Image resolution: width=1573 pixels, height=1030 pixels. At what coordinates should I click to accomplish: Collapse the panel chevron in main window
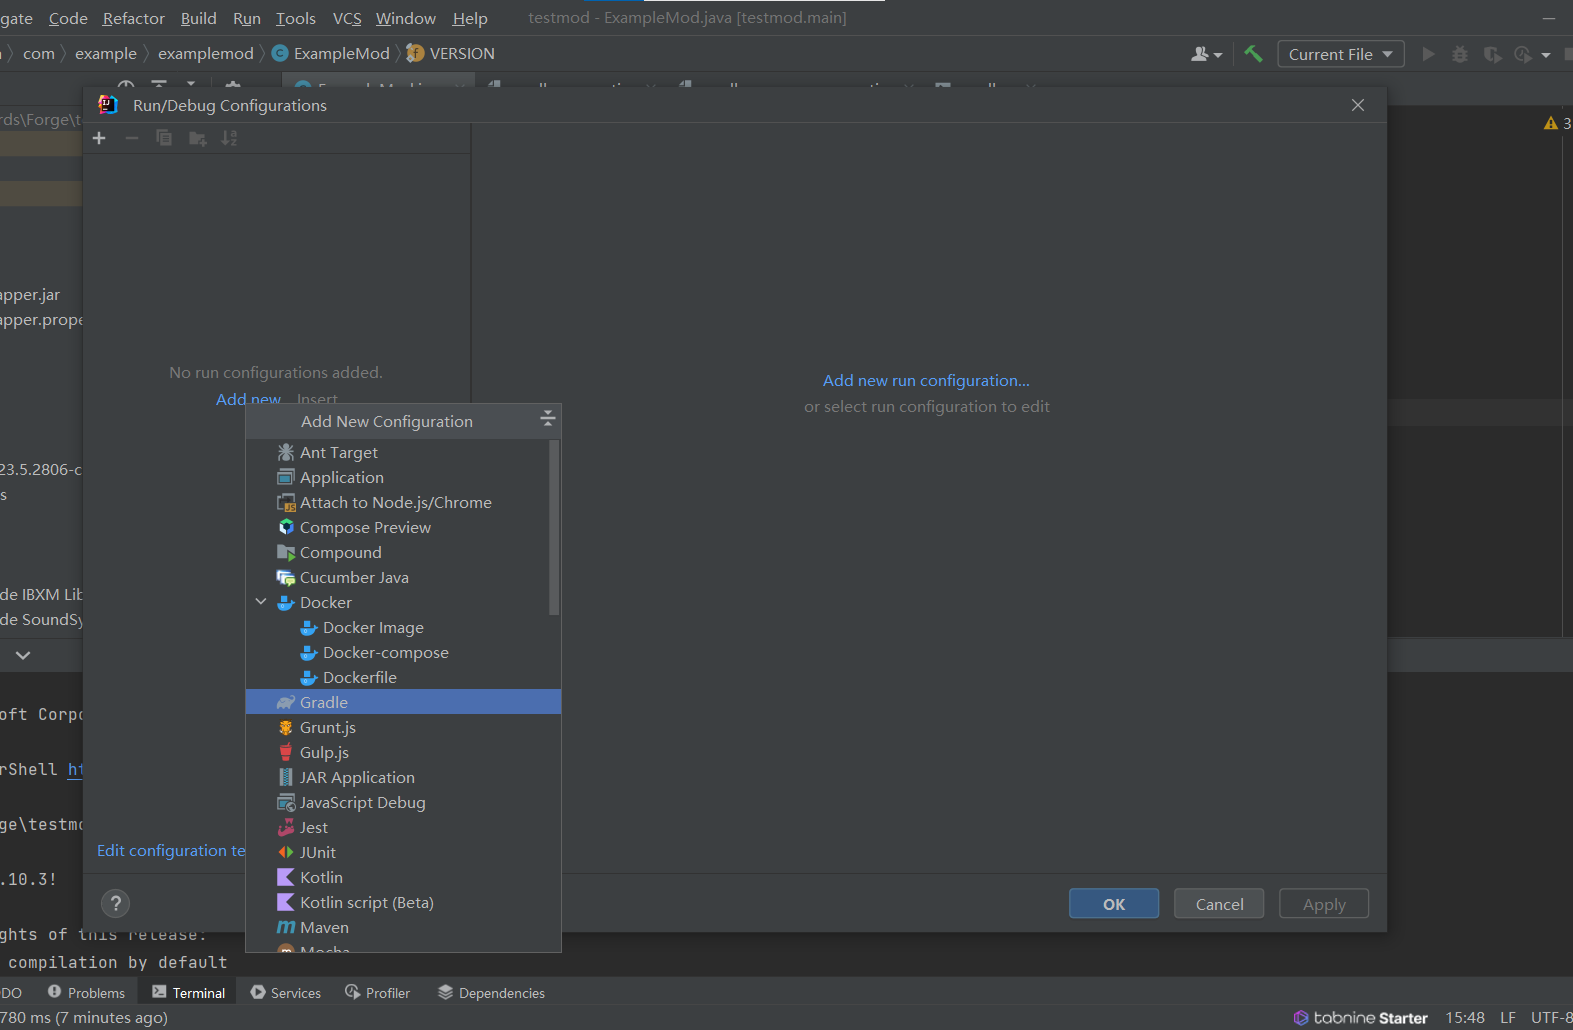pos(23,655)
